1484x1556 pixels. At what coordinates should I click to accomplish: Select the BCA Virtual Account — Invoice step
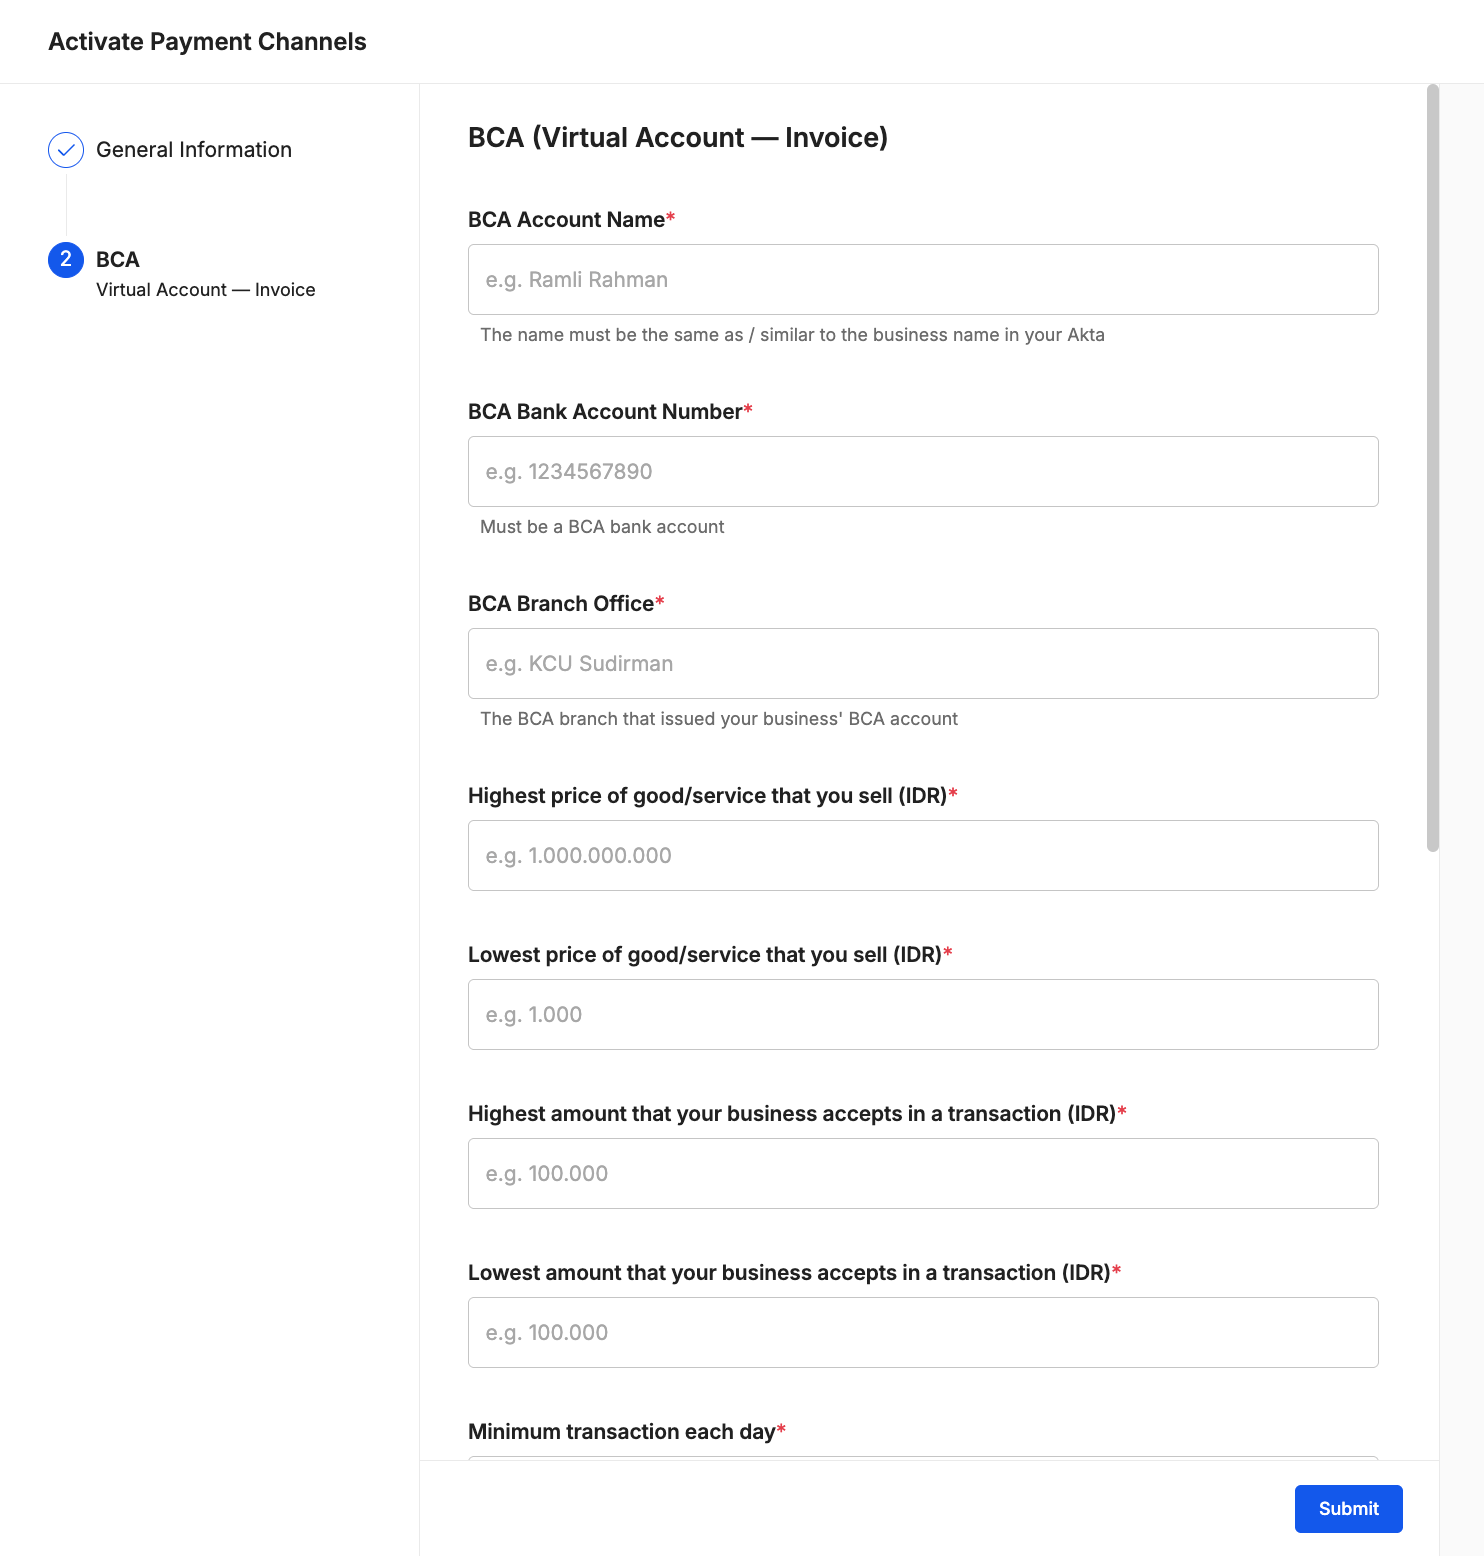click(x=205, y=273)
